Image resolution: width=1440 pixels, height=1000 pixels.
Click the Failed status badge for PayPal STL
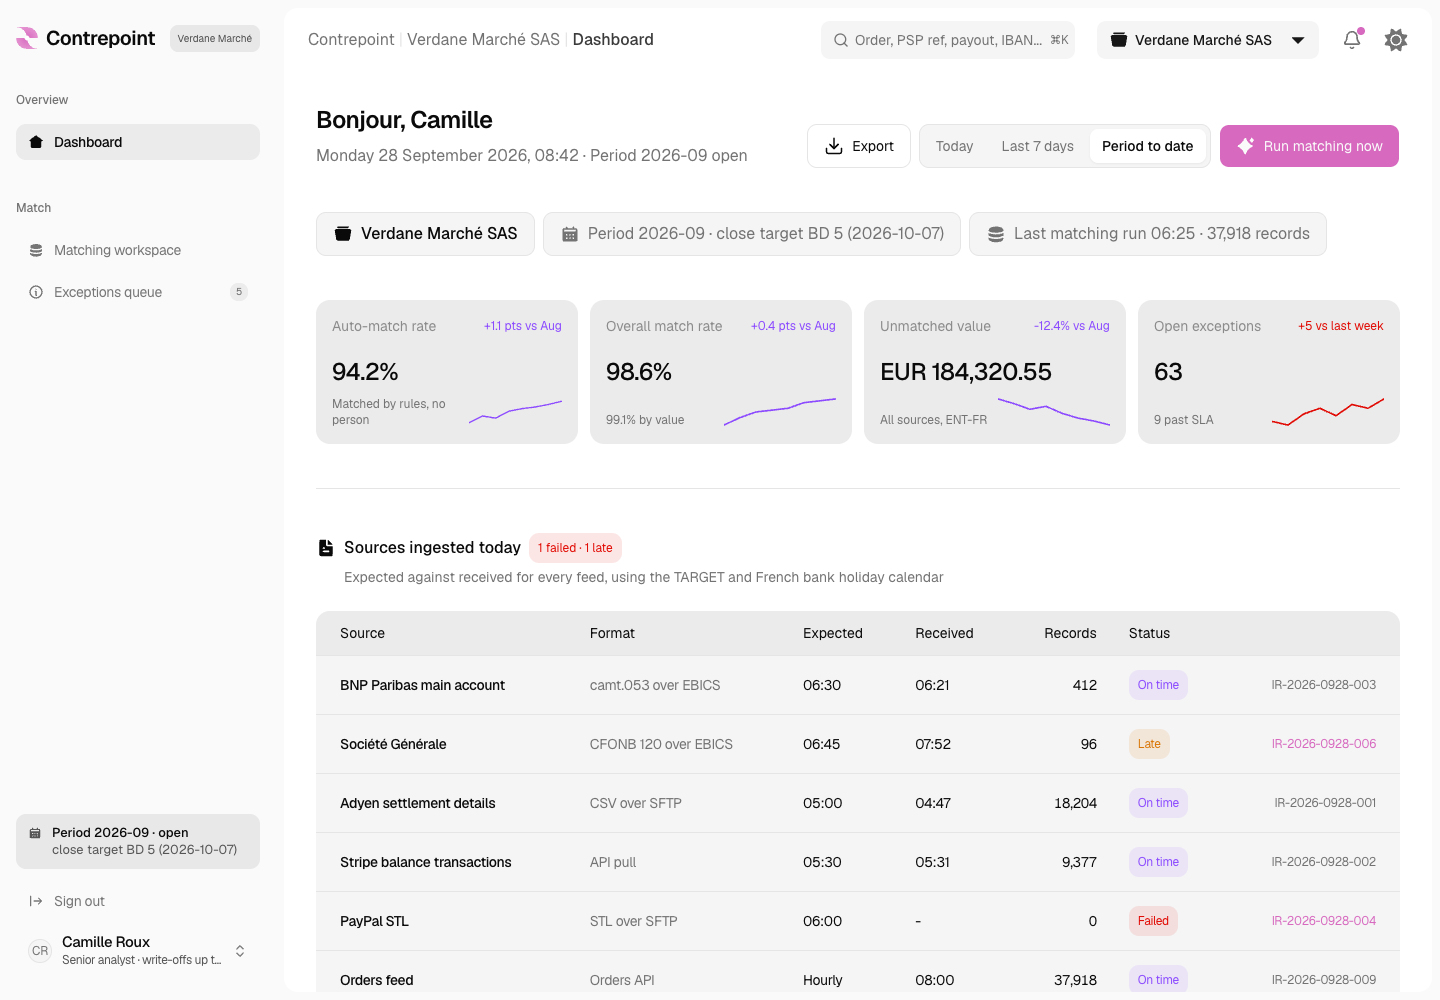(x=1153, y=921)
